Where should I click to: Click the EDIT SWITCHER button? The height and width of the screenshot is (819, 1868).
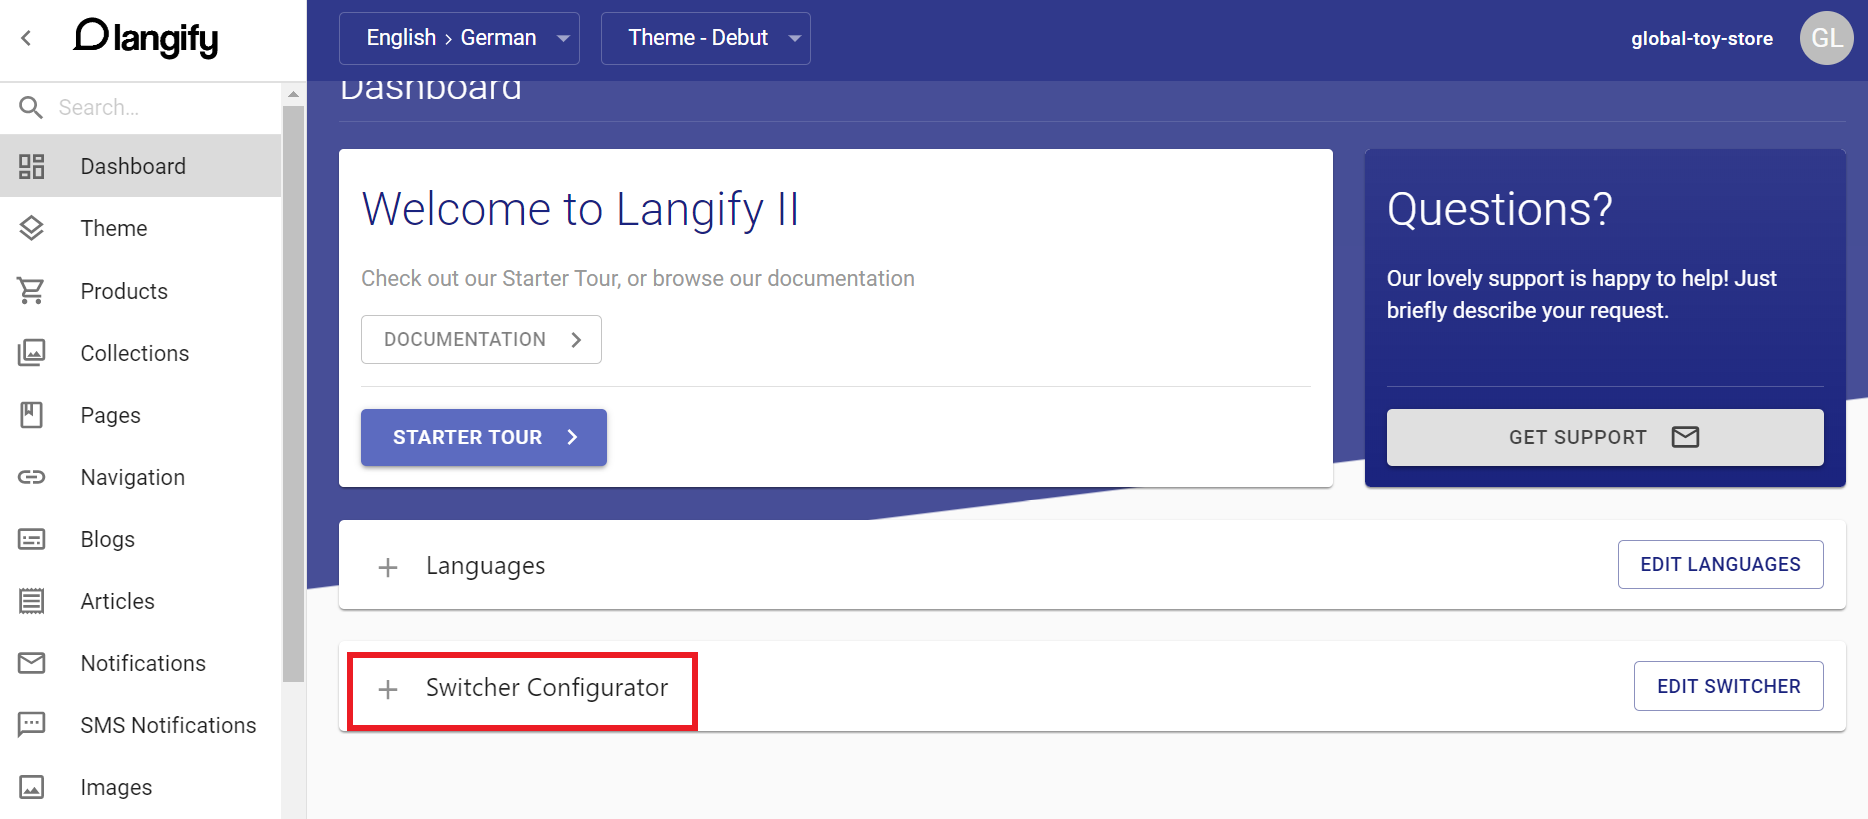point(1728,686)
